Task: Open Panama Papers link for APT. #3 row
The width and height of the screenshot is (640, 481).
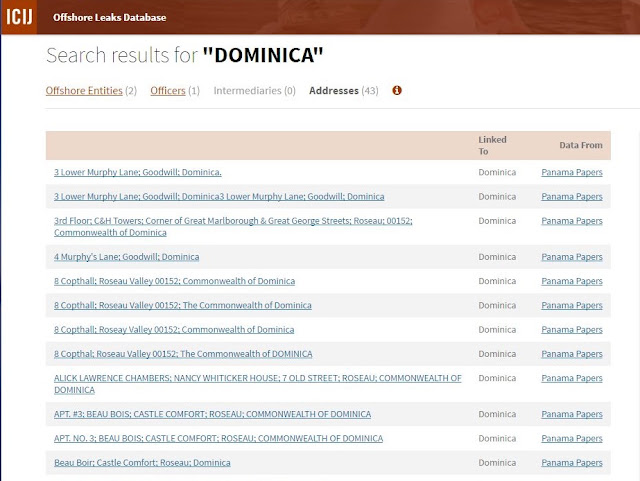Action: 571,414
